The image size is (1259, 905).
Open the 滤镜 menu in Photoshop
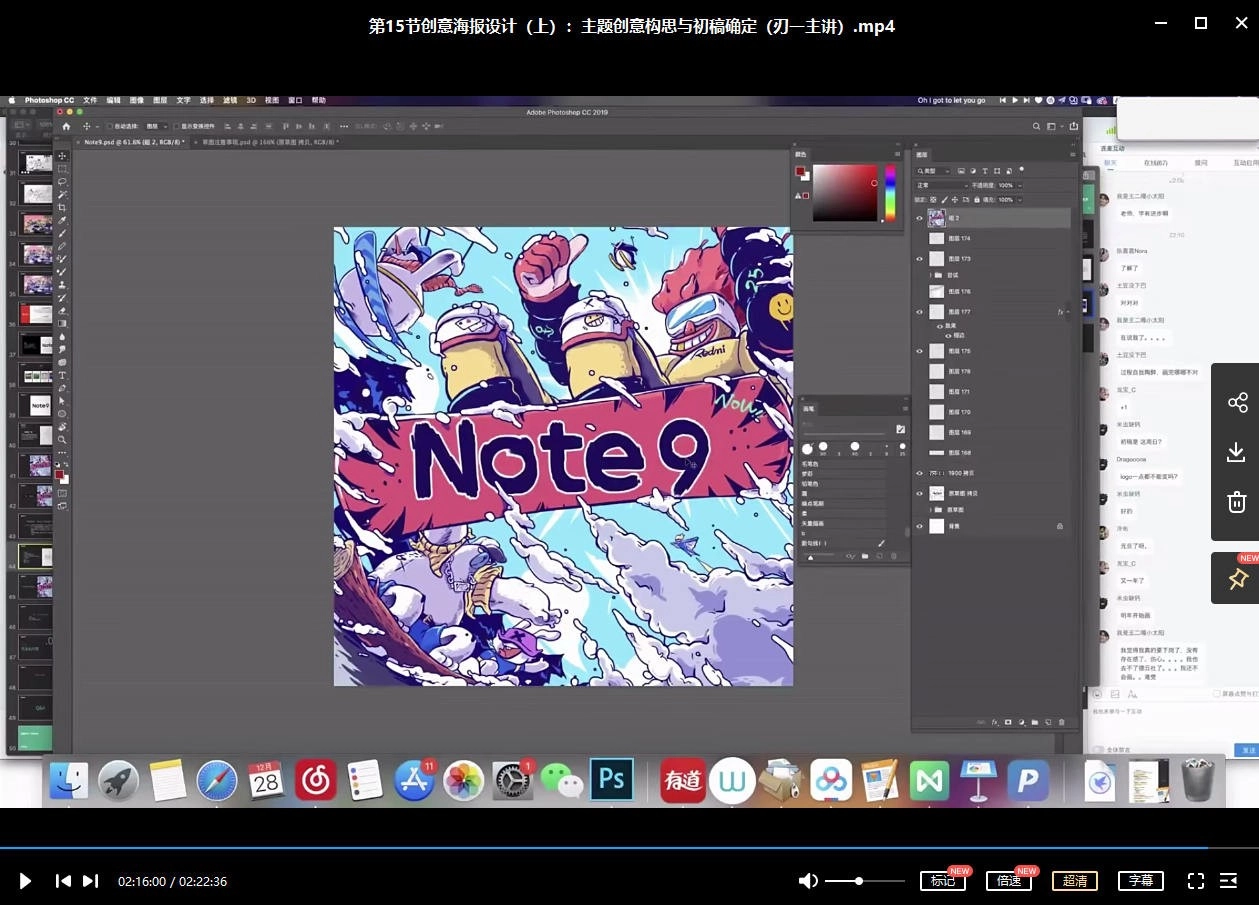pyautogui.click(x=230, y=101)
